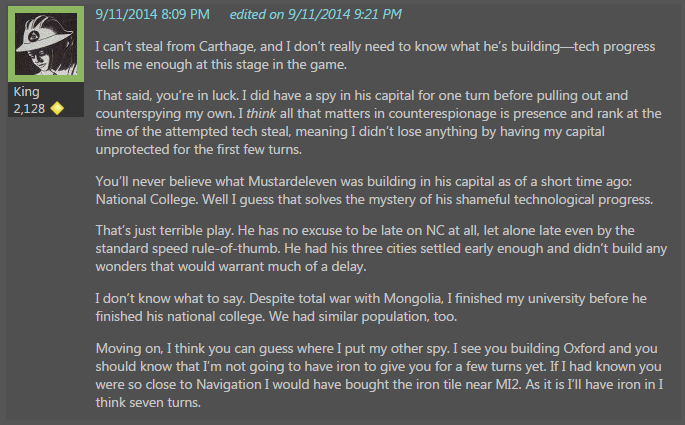Open the 9/11/2014 8:09 PM post timestamp
This screenshot has height=425, width=685.
coord(152,14)
